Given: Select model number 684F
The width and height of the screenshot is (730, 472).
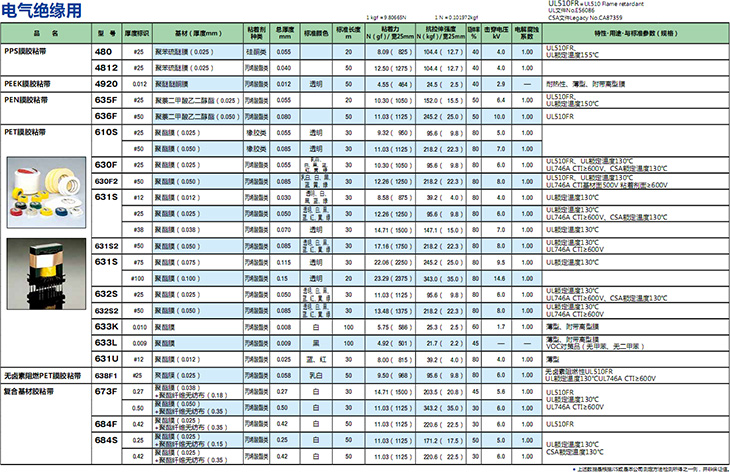Looking at the screenshot, I should coord(106,424).
